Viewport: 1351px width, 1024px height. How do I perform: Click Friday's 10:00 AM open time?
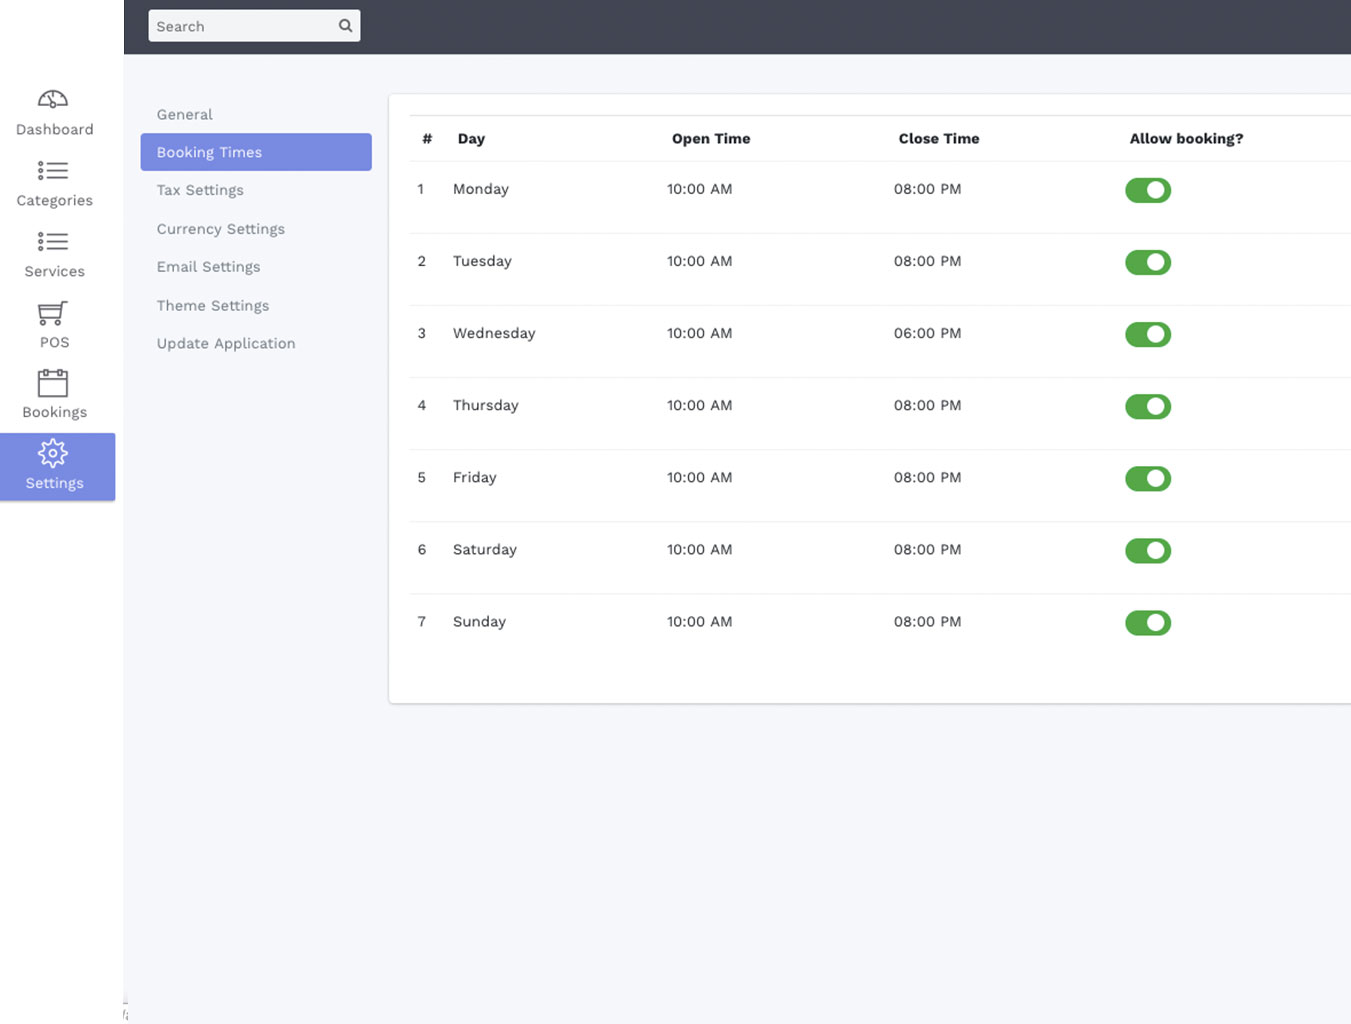coord(700,477)
